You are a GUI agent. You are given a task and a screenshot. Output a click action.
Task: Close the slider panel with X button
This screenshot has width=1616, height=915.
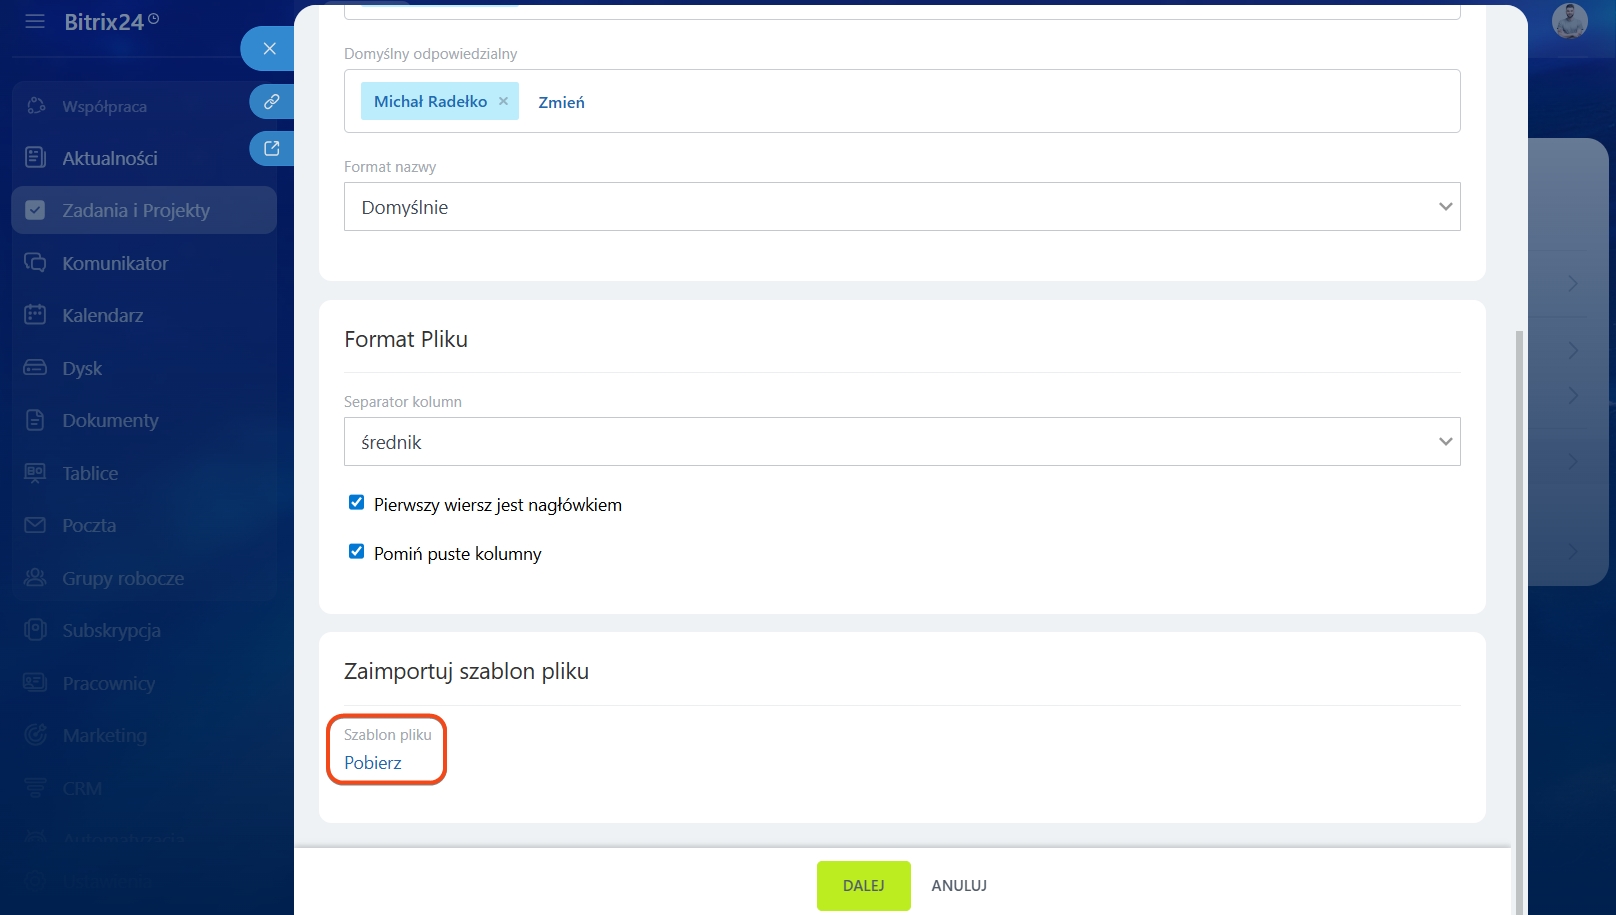tap(269, 48)
